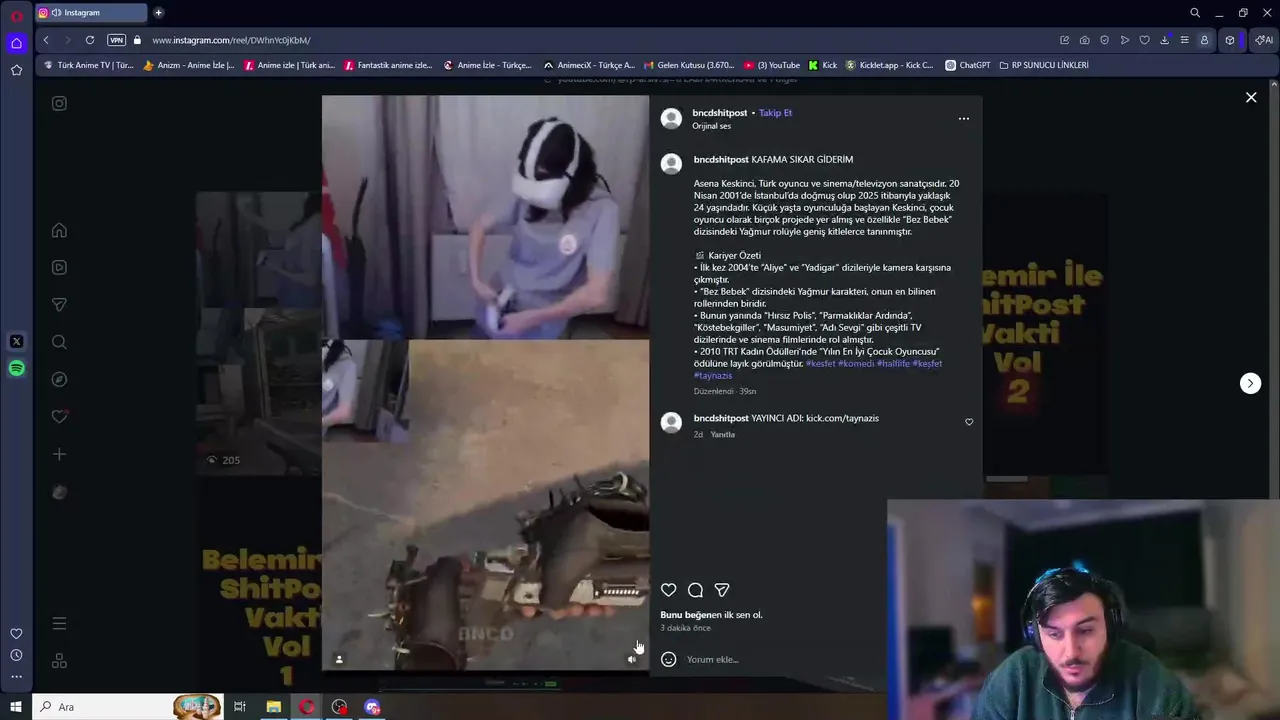1280x720 pixels.
Task: Show tagged people icon on the reel
Action: tap(339, 659)
